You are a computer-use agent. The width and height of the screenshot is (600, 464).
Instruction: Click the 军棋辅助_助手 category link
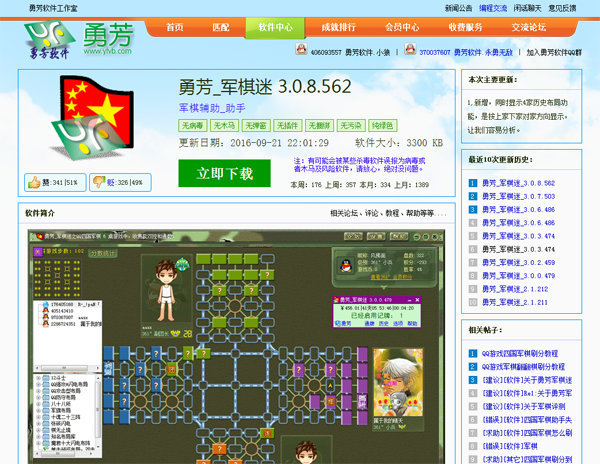[x=212, y=108]
